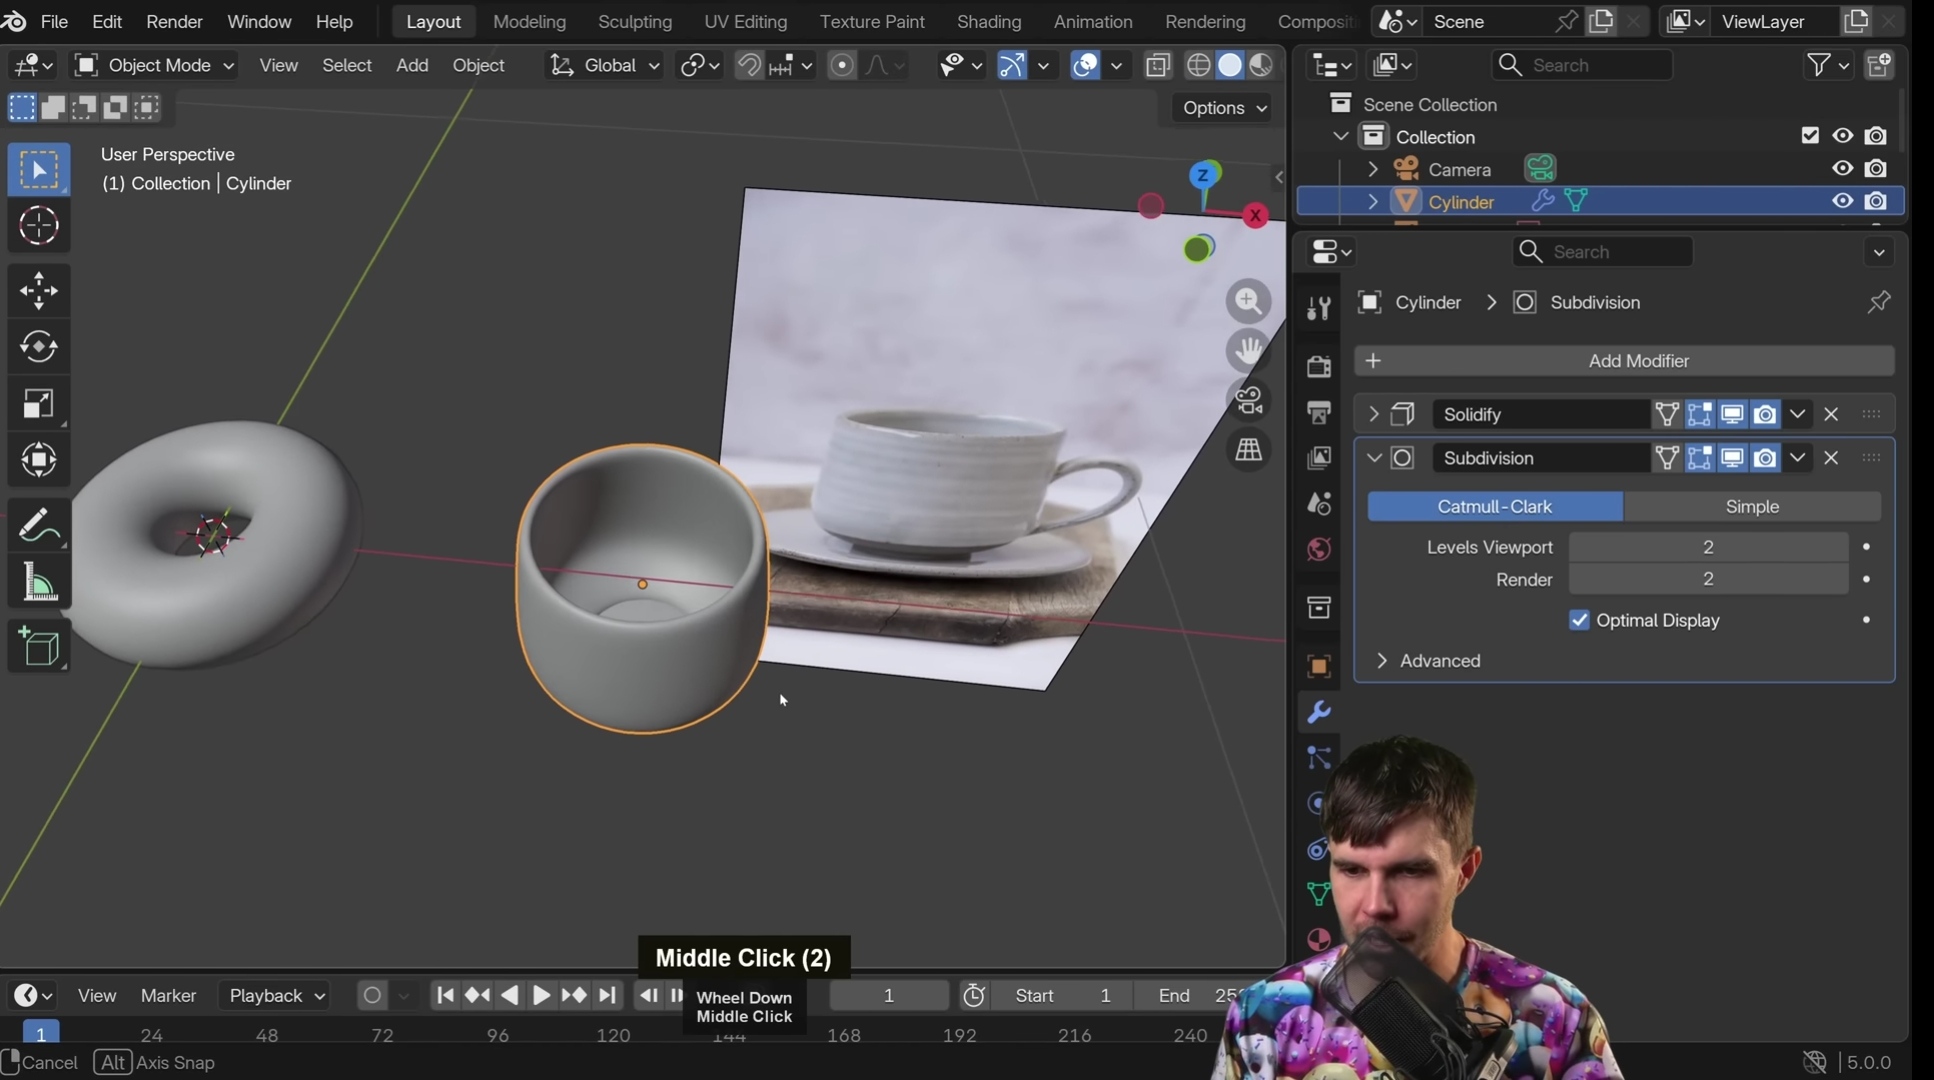Select the Add Cube tool
The image size is (1934, 1080).
pyautogui.click(x=38, y=647)
